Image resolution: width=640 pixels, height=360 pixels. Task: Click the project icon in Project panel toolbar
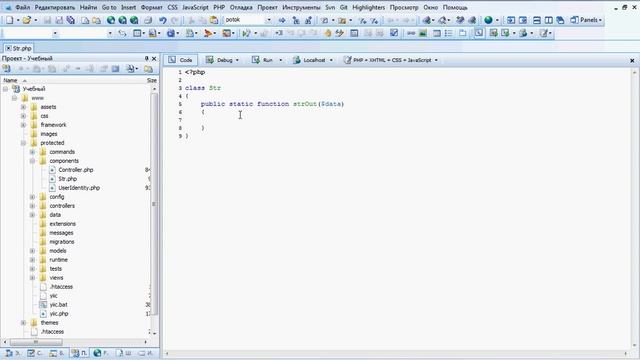(x=7, y=69)
